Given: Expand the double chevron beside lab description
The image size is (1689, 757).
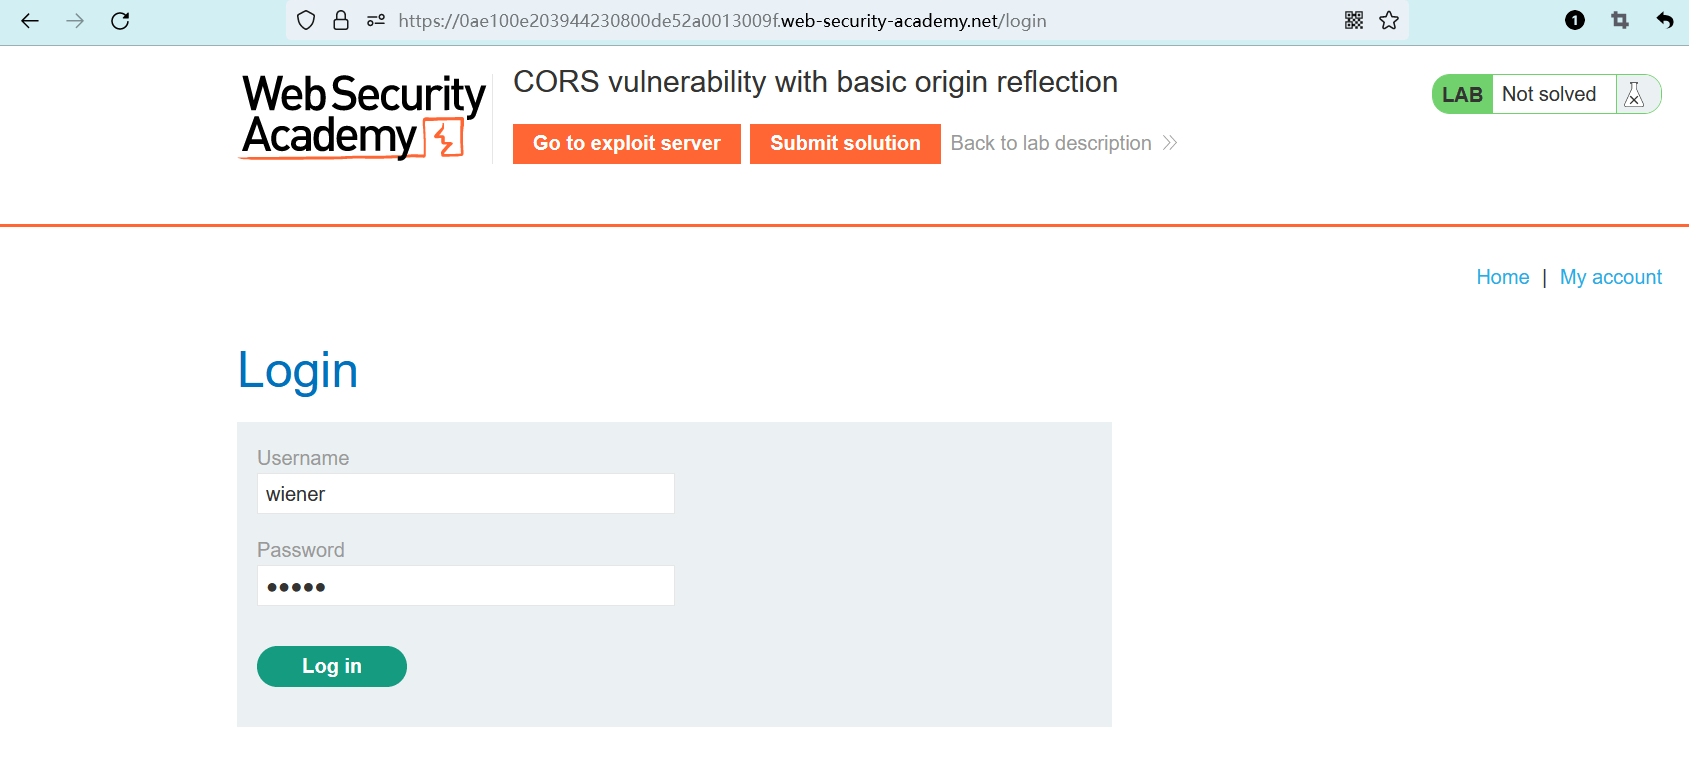Looking at the screenshot, I should pos(1170,144).
